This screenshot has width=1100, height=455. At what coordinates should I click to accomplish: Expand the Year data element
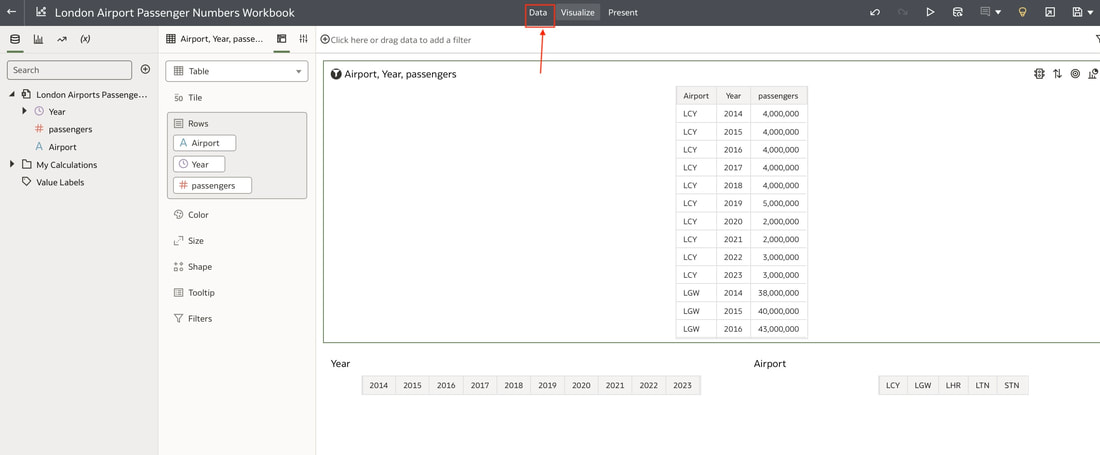pyautogui.click(x=24, y=111)
